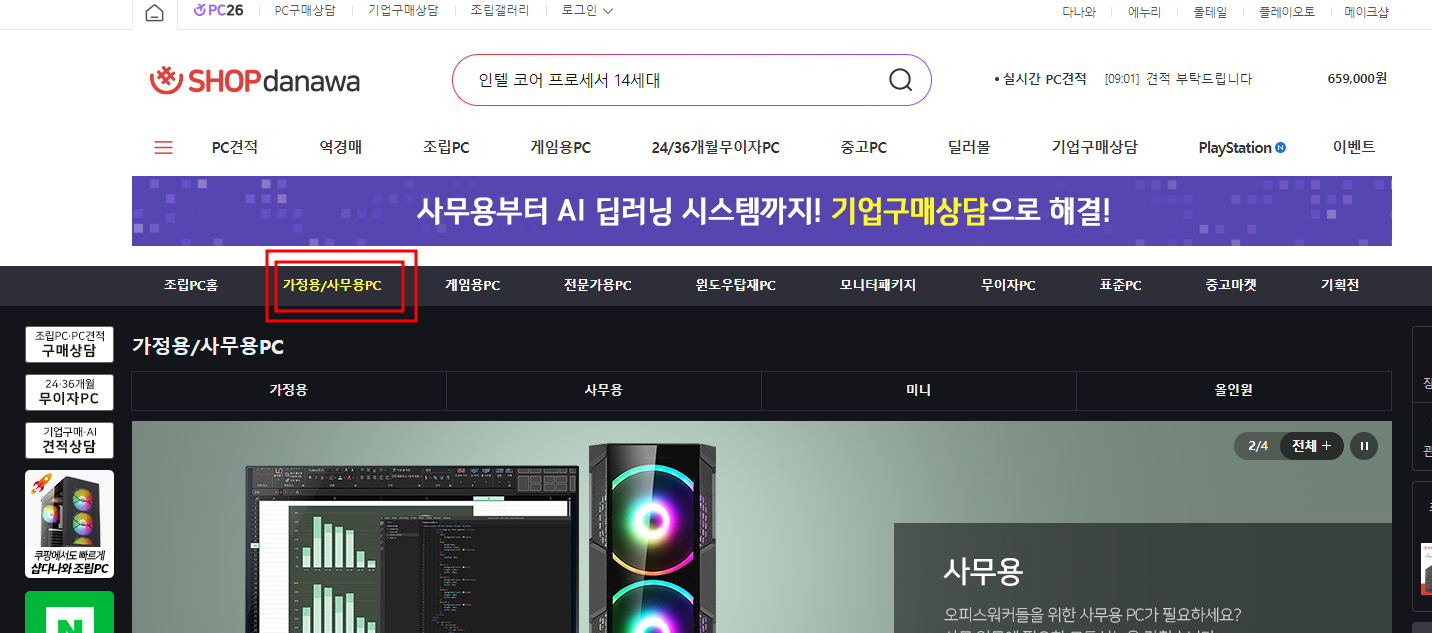
Task: Open the hamburger menu icon
Action: tap(163, 146)
